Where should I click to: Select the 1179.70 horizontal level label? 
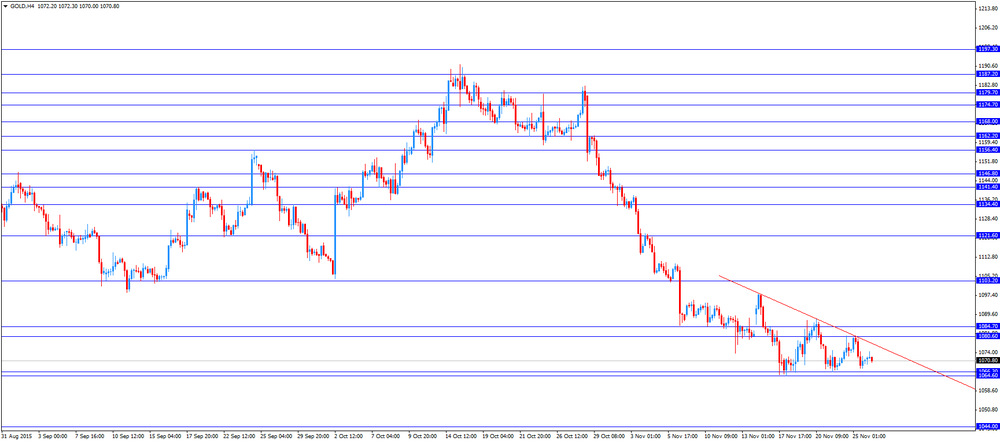coord(988,93)
